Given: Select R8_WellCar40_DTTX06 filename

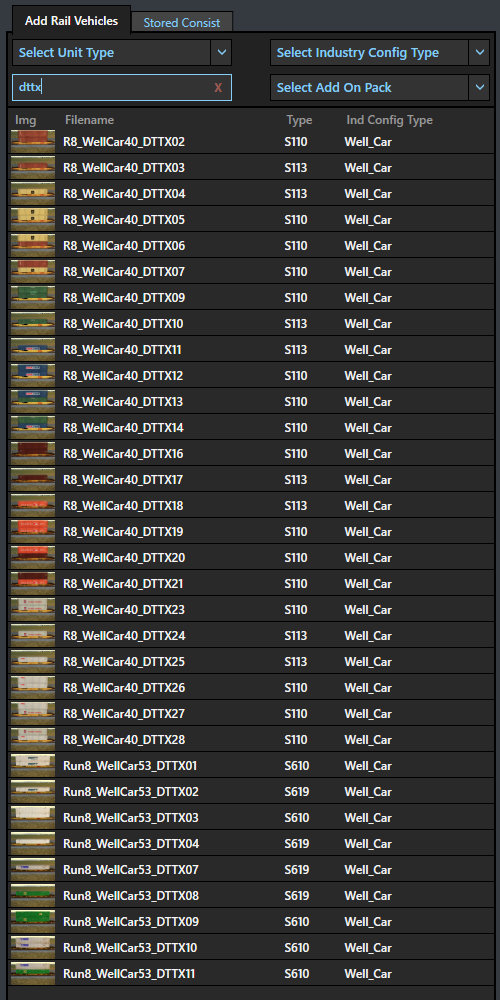Looking at the screenshot, I should [124, 246].
